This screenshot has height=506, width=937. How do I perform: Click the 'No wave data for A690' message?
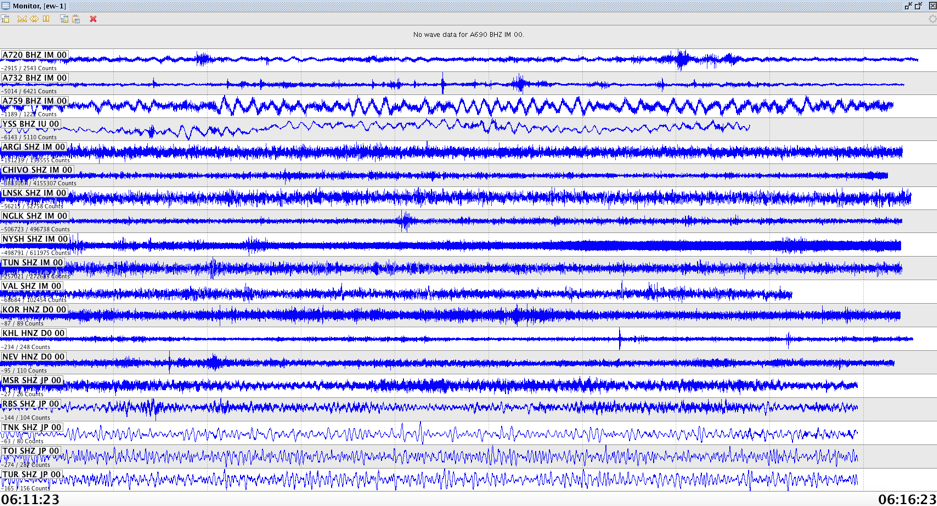(x=468, y=35)
